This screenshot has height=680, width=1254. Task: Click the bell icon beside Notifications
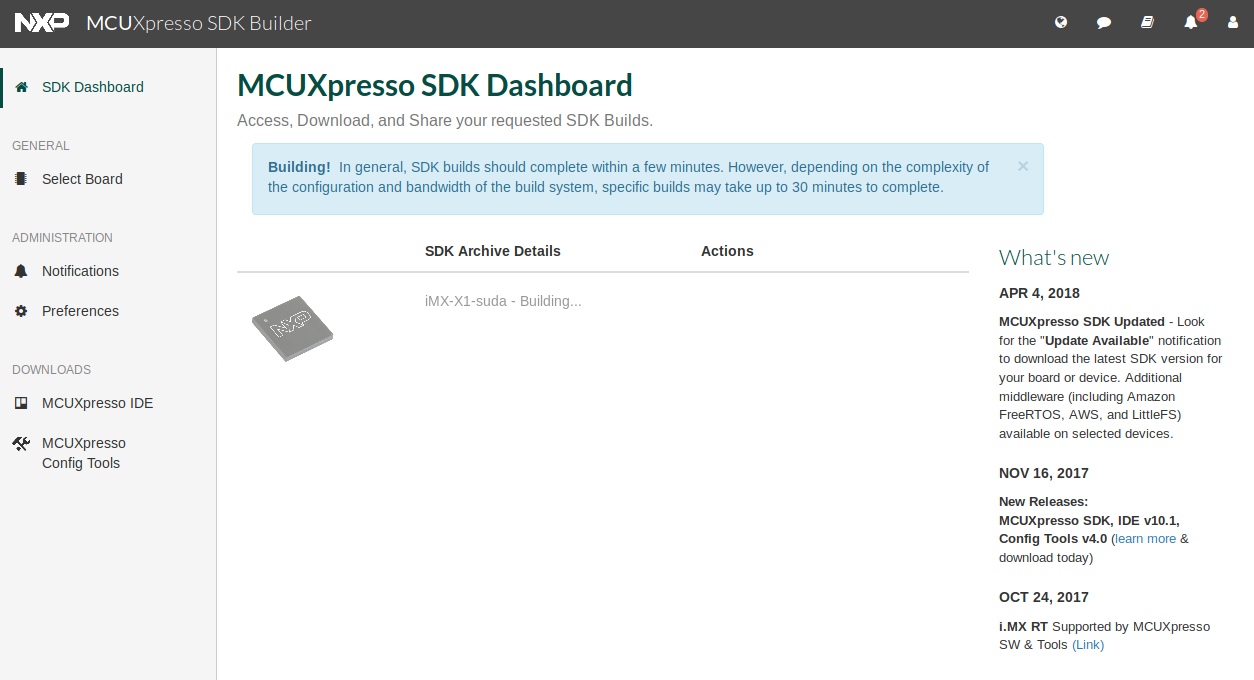21,271
